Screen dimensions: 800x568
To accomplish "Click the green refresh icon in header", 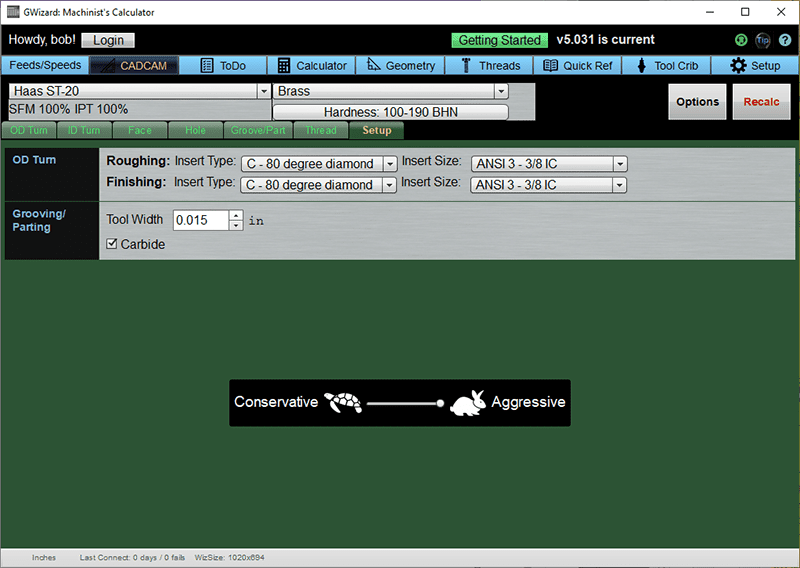I will click(741, 40).
